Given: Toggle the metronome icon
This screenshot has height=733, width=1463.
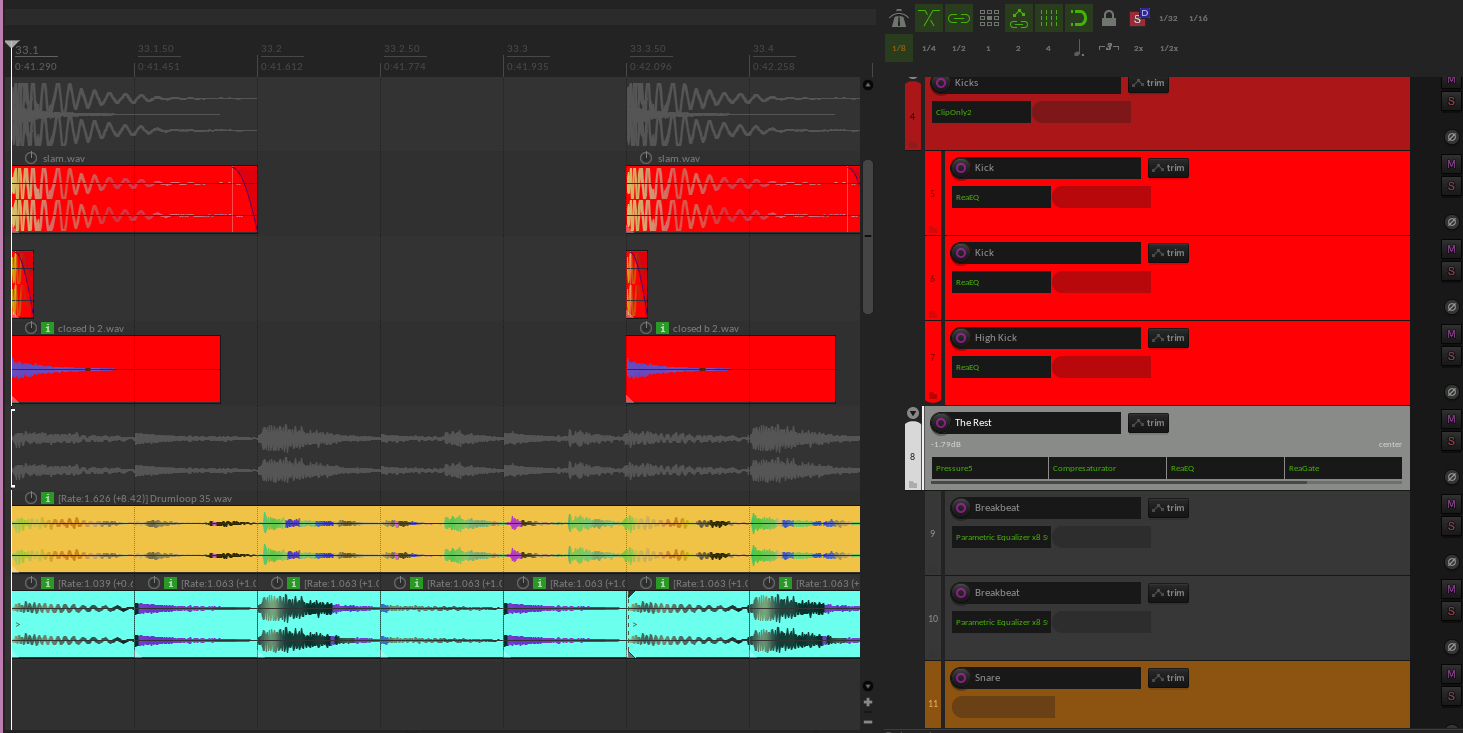Looking at the screenshot, I should click(899, 18).
